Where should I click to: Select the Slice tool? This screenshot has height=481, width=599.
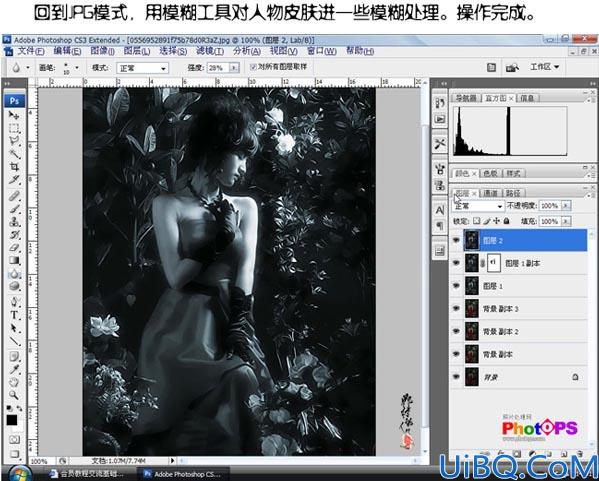click(x=14, y=180)
